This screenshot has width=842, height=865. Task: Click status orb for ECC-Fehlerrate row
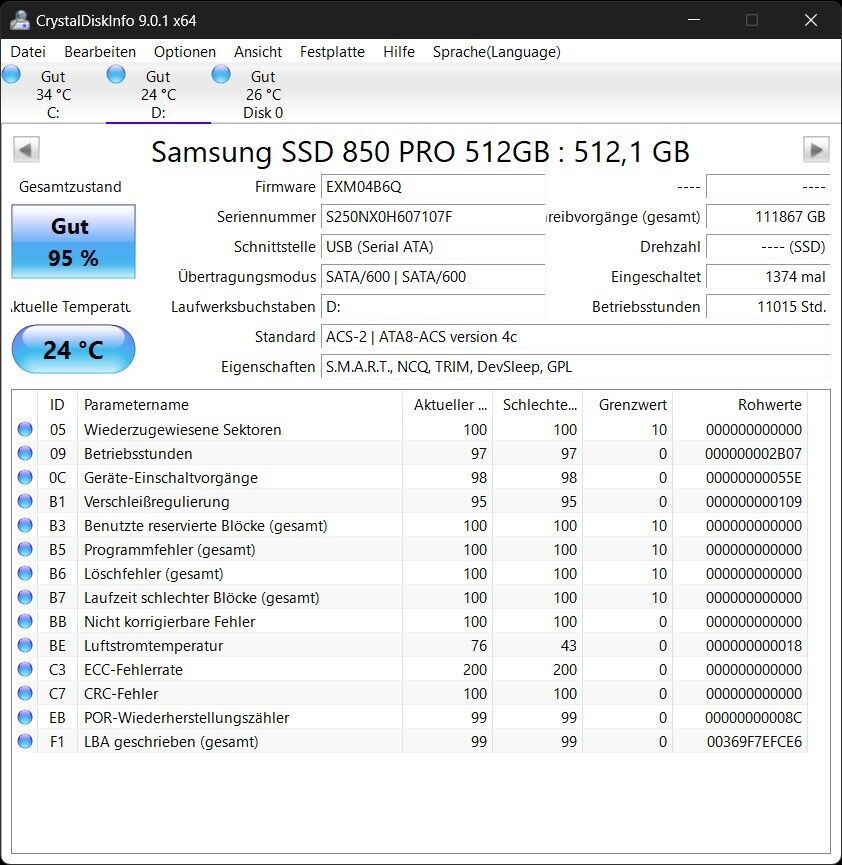coord(25,669)
